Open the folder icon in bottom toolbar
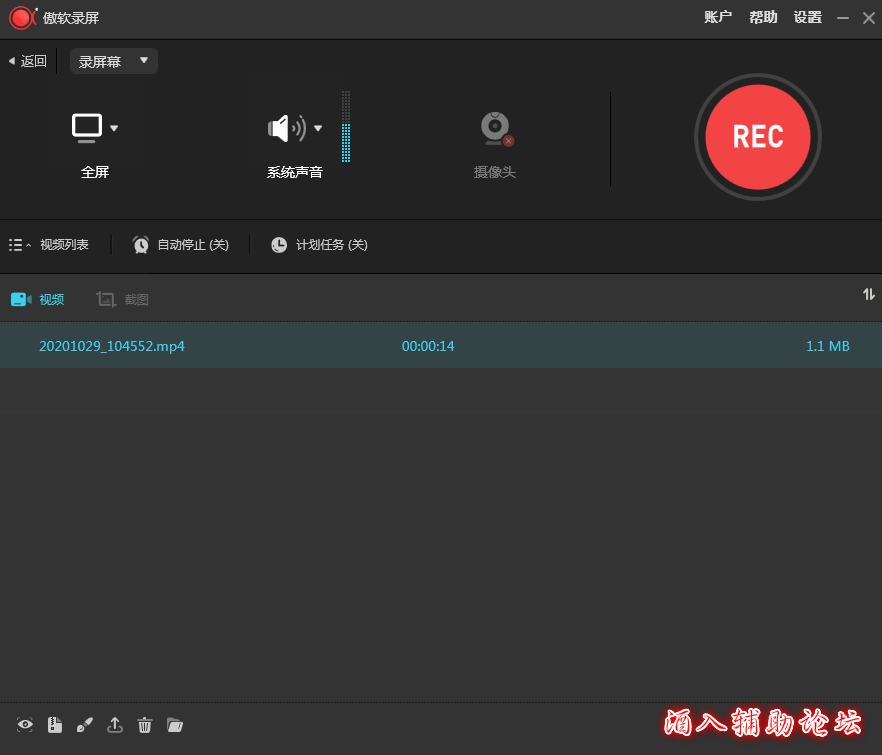The width and height of the screenshot is (882, 755). point(175,725)
